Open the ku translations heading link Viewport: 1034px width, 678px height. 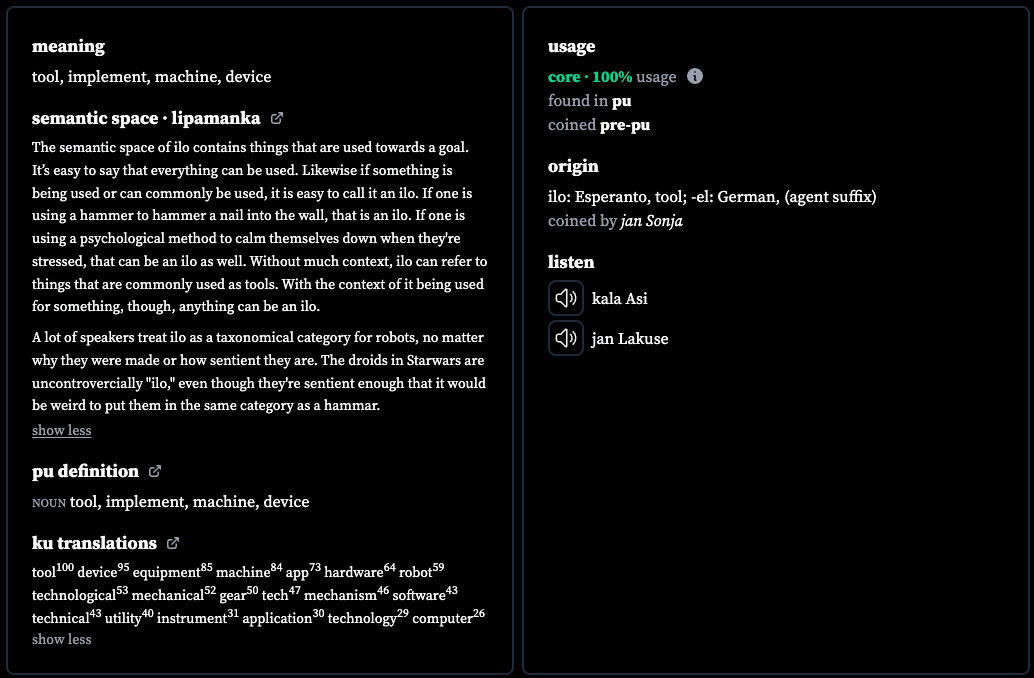94,543
